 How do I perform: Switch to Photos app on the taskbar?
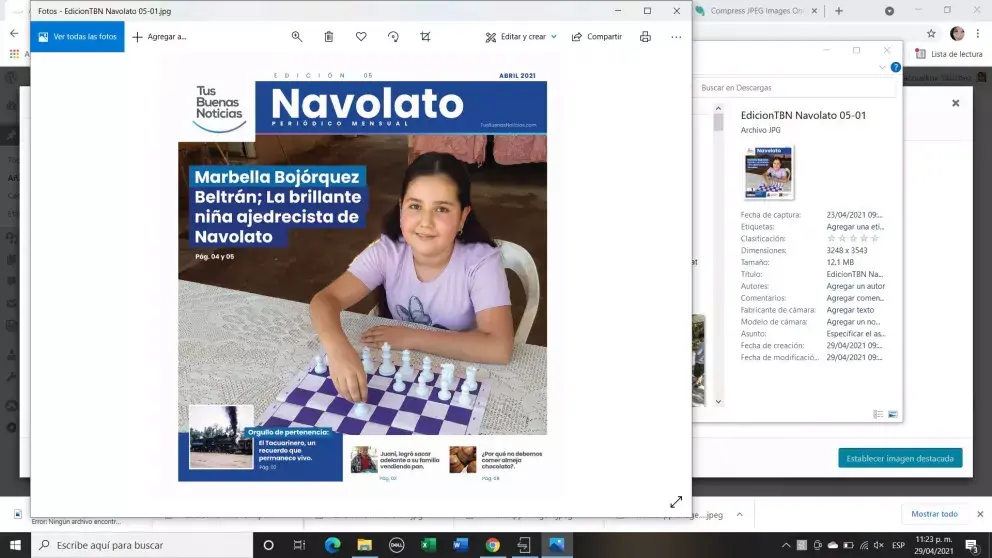tap(557, 545)
